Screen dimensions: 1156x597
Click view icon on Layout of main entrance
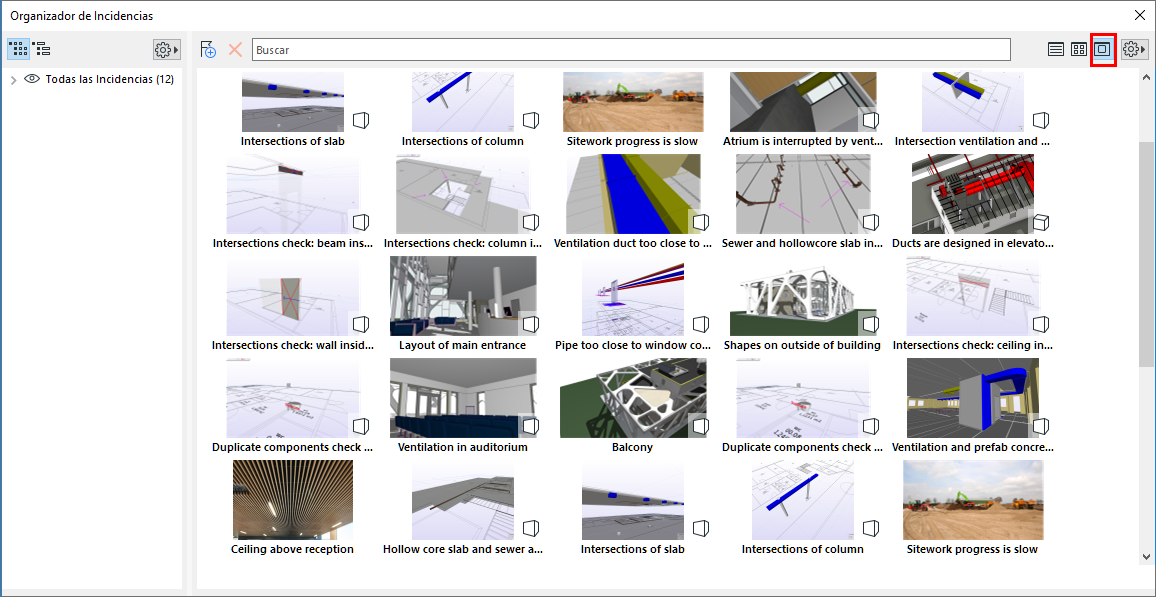pyautogui.click(x=531, y=324)
